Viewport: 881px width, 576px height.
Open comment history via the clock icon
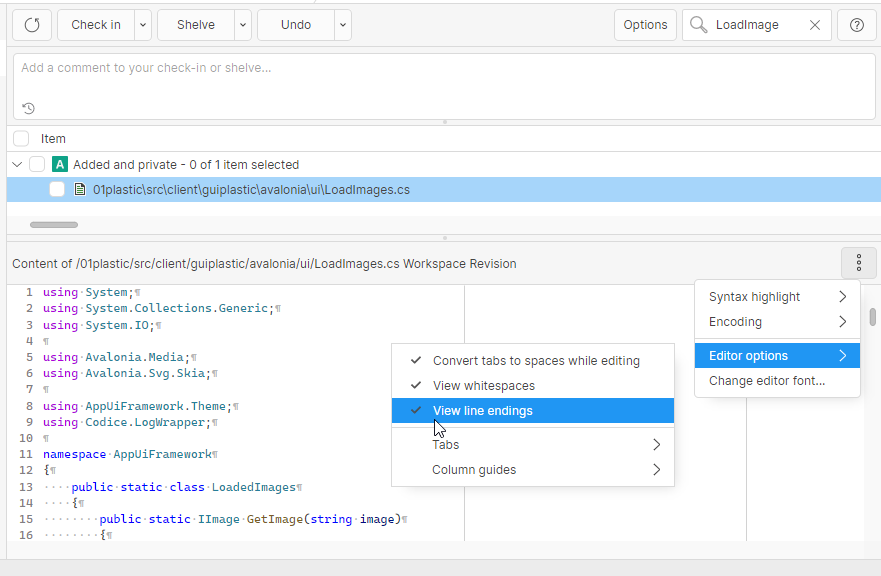[x=26, y=108]
